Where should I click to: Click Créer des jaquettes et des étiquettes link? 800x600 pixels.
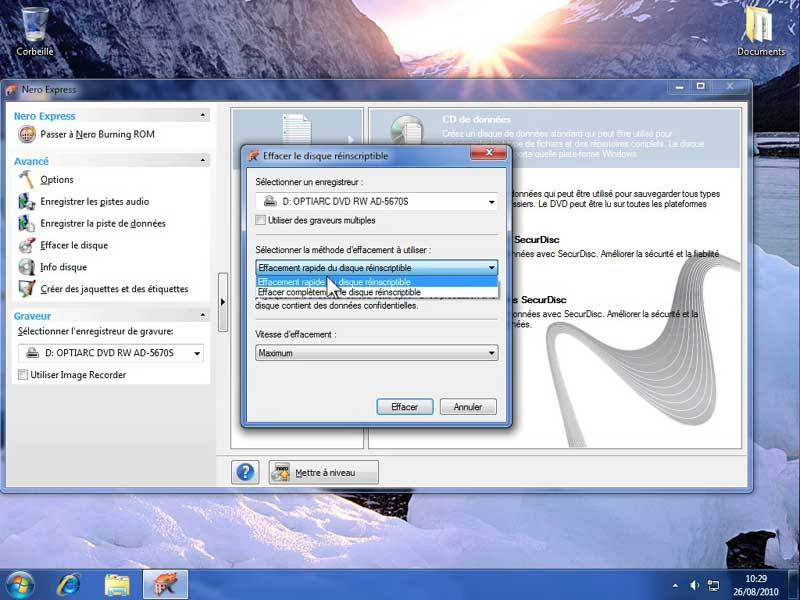(x=114, y=289)
